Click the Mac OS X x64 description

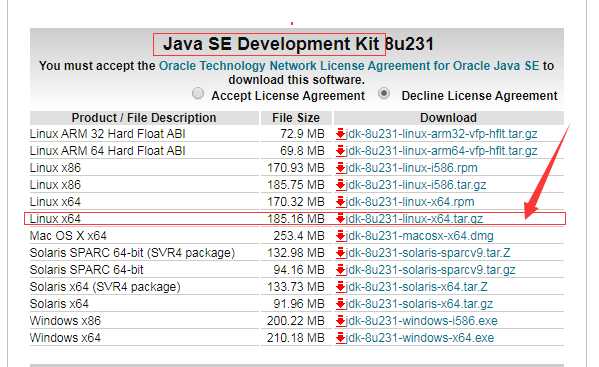coord(68,236)
